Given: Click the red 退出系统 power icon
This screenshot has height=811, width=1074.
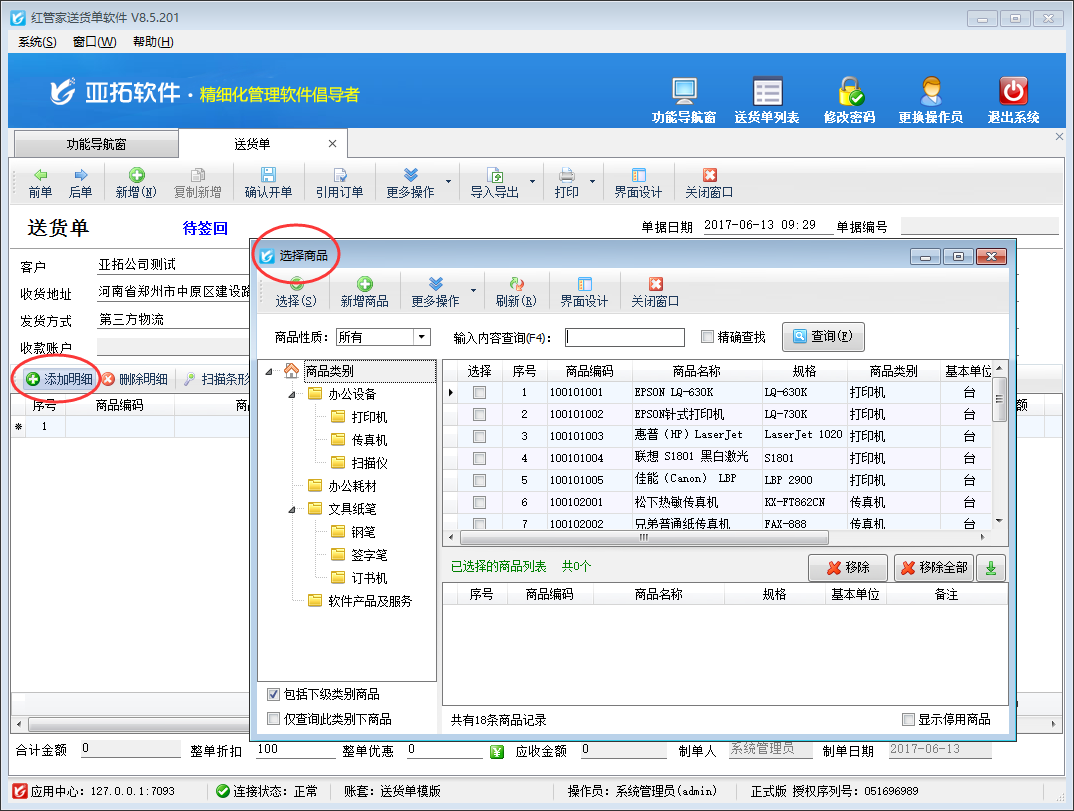Looking at the screenshot, I should [x=1013, y=92].
